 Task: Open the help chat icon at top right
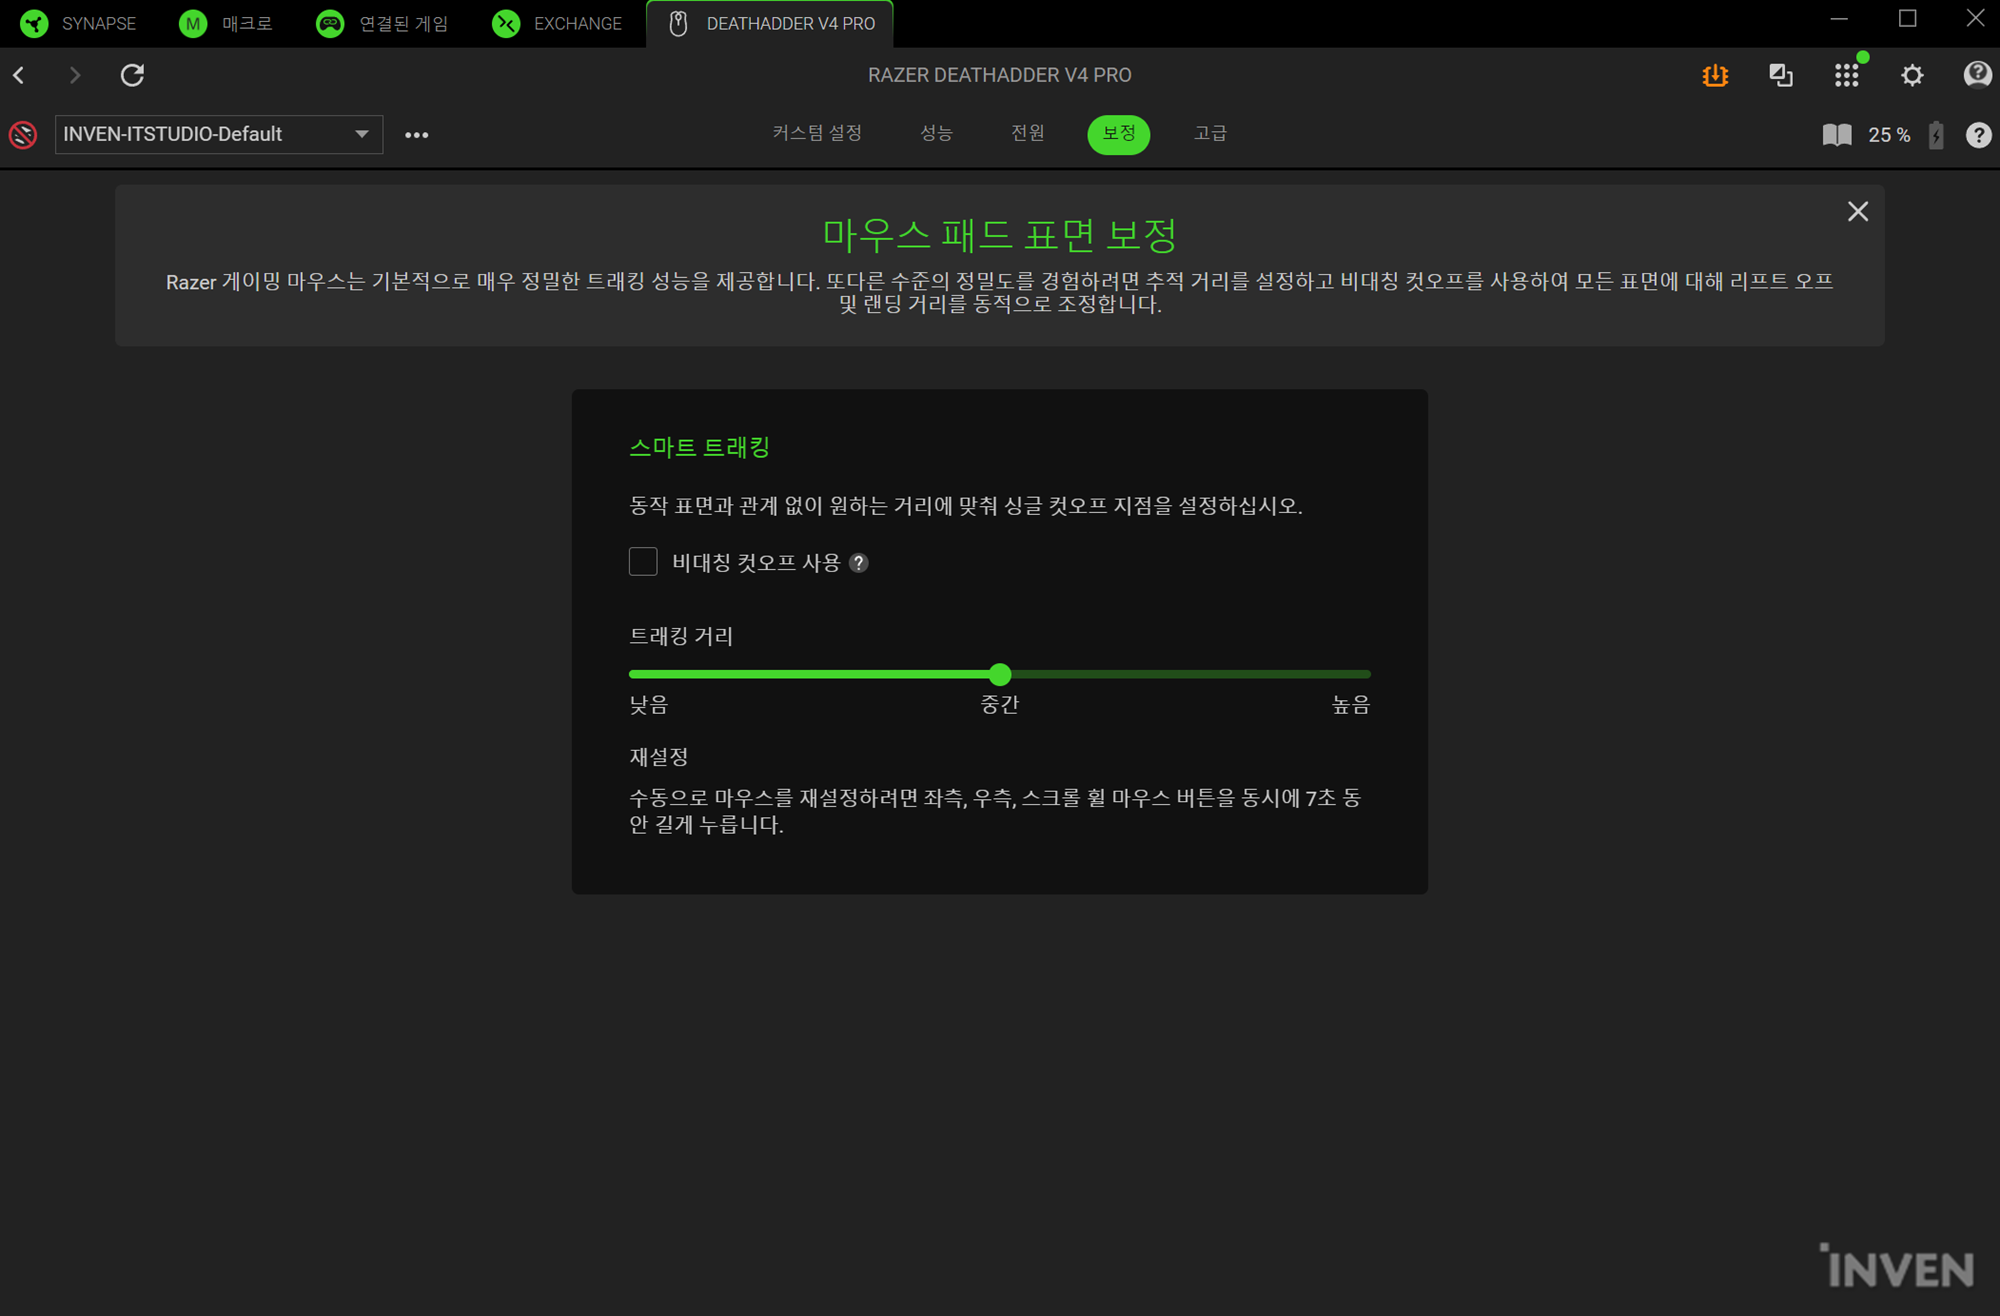pos(1977,75)
